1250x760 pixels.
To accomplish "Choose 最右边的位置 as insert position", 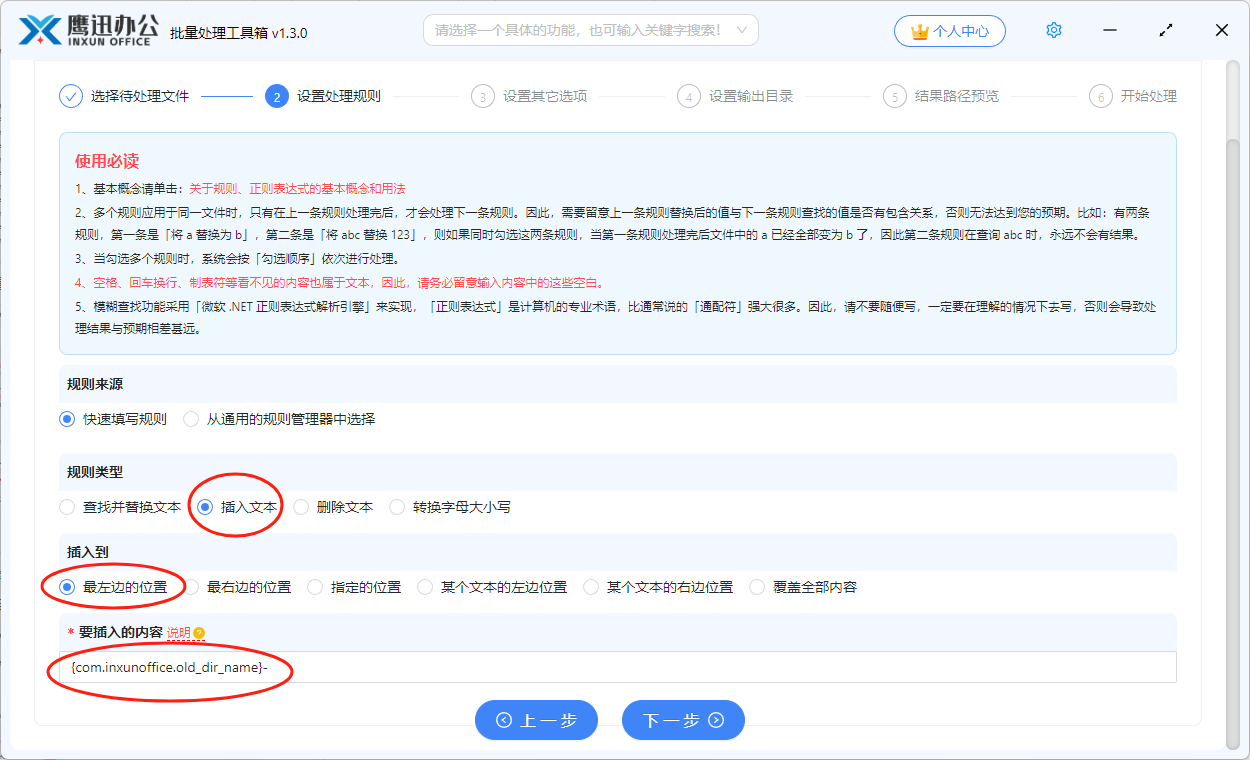I will (x=191, y=587).
